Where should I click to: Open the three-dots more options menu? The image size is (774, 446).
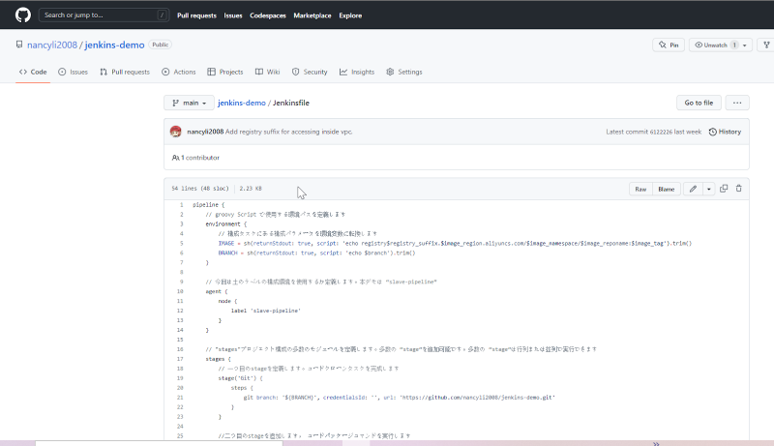pyautogui.click(x=737, y=103)
